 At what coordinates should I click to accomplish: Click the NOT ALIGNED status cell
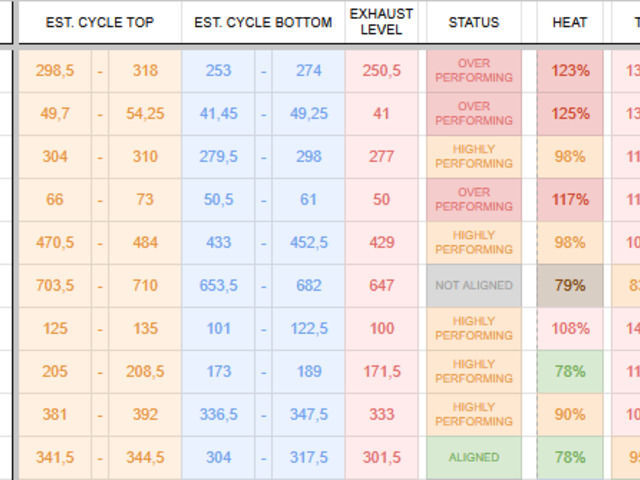pos(474,286)
